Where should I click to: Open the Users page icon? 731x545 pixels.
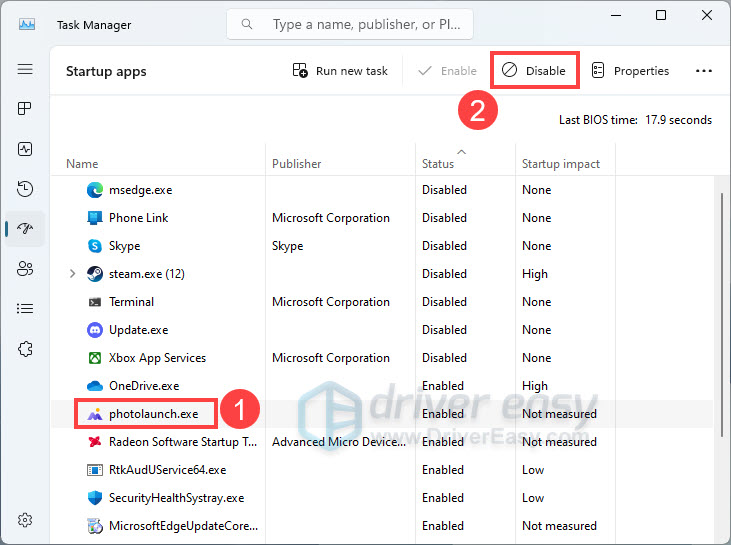pos(25,269)
